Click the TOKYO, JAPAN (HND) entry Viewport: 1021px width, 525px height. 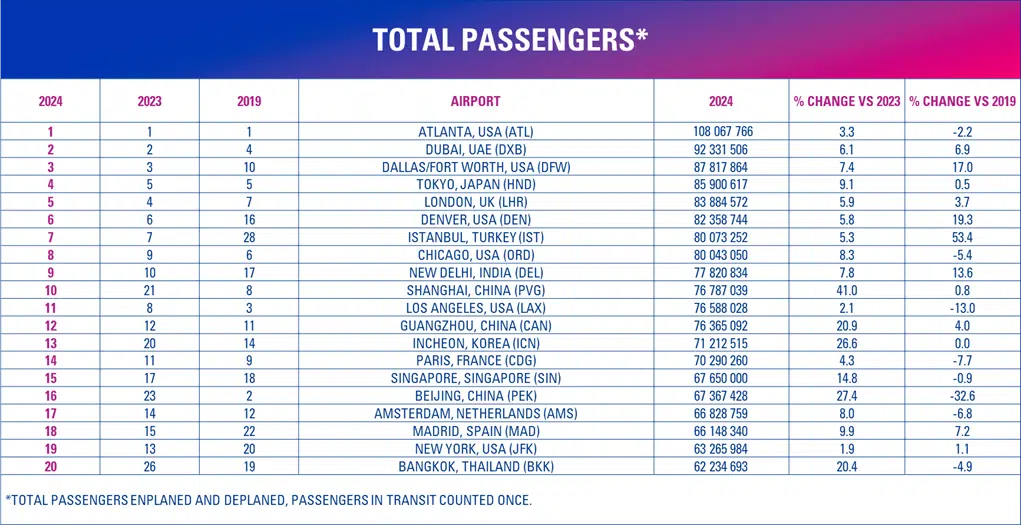point(476,185)
